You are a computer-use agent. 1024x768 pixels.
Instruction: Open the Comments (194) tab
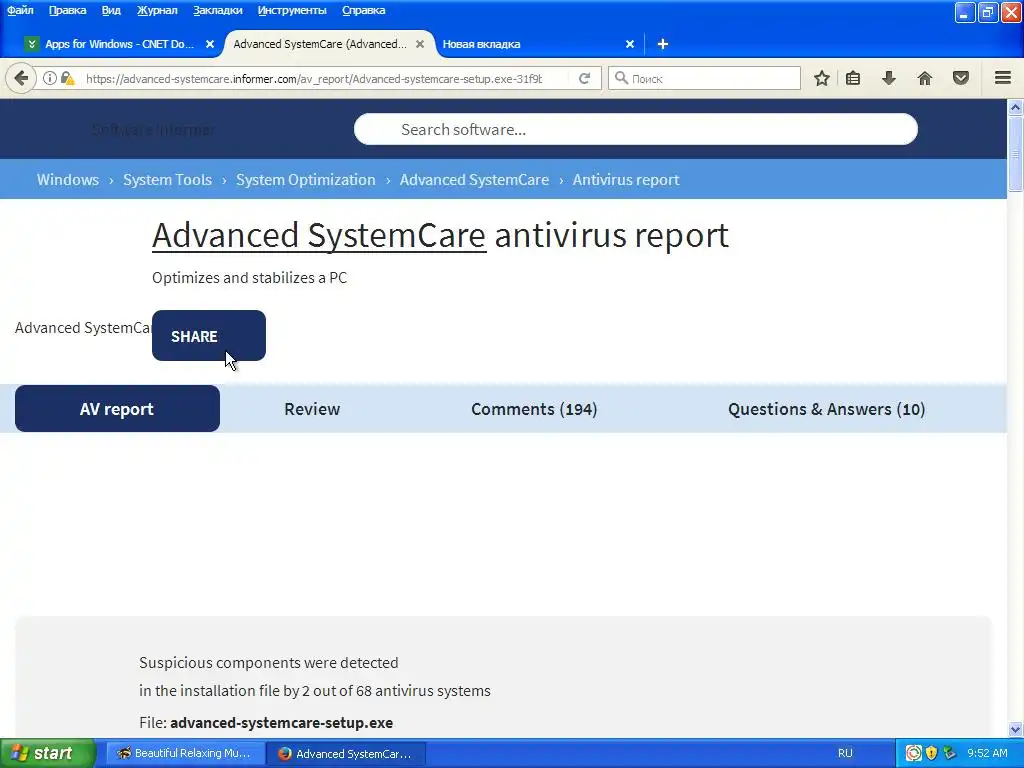click(534, 409)
